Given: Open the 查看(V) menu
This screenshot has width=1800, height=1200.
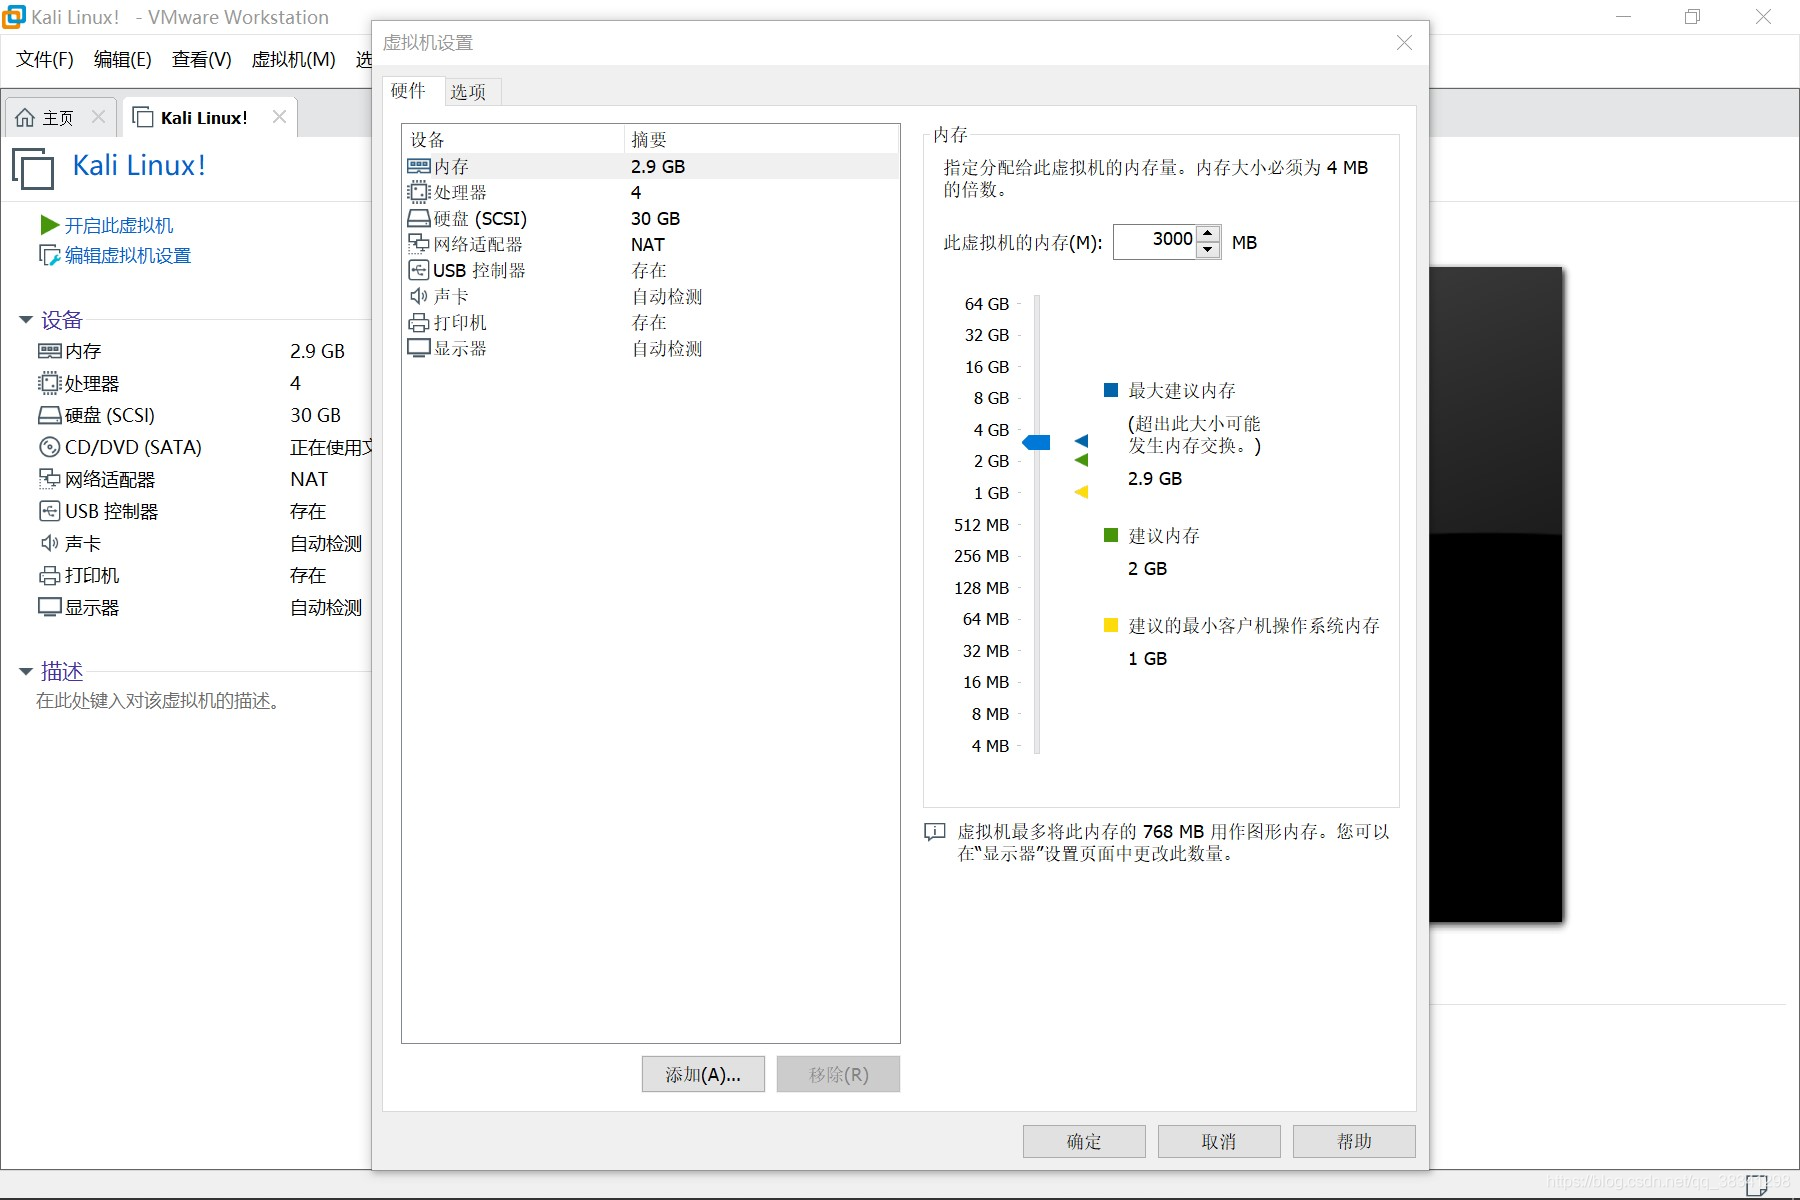Looking at the screenshot, I should click(x=201, y=60).
